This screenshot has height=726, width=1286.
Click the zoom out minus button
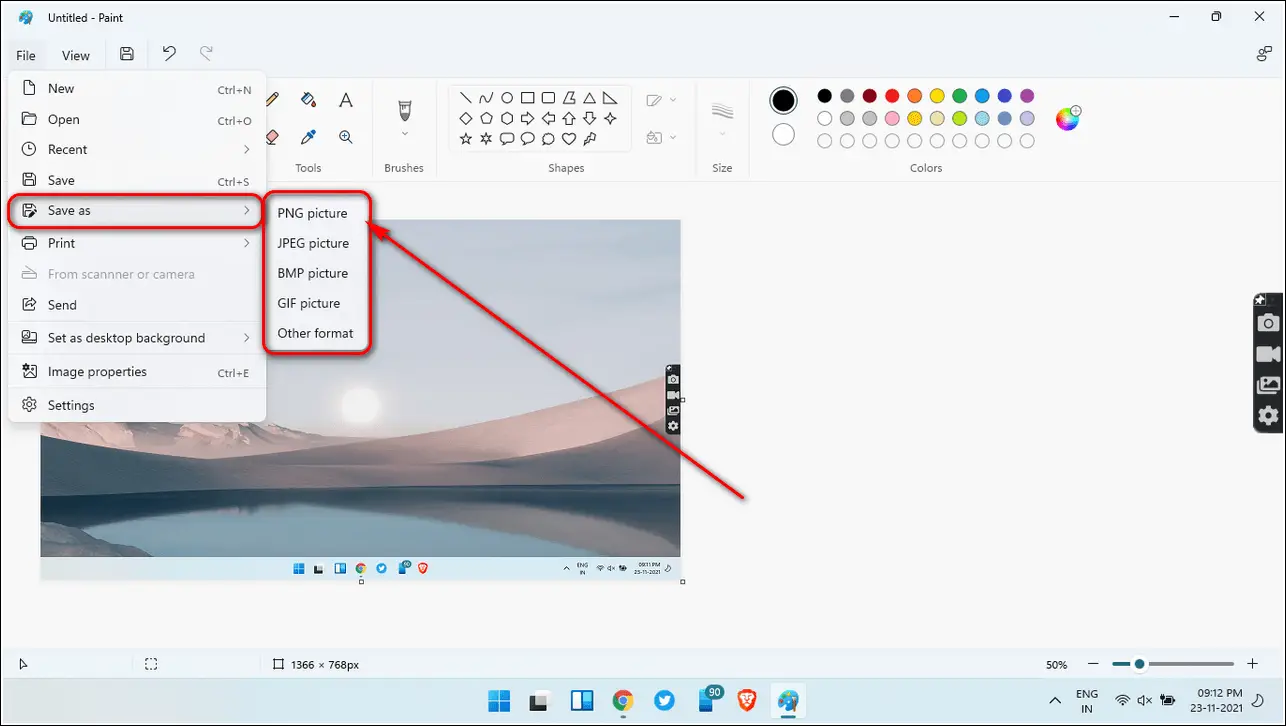1095,664
